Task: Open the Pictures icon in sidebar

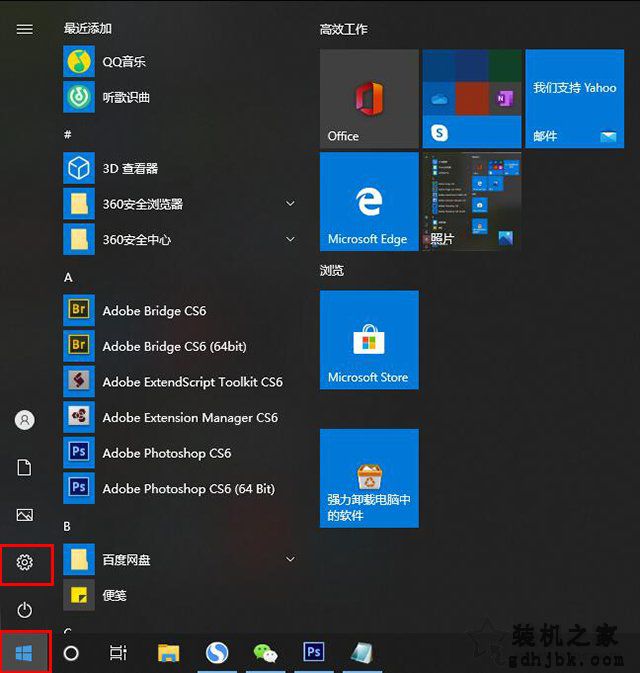Action: (24, 515)
